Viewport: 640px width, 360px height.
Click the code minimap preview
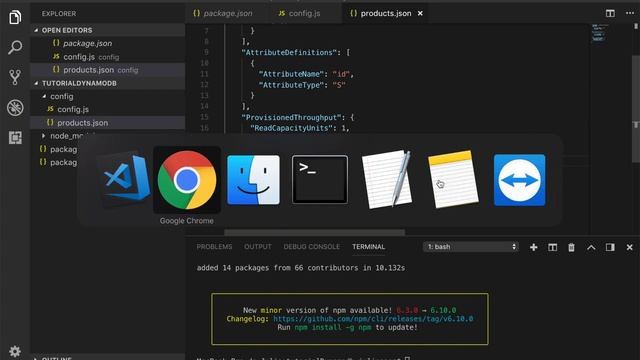click(x=599, y=33)
